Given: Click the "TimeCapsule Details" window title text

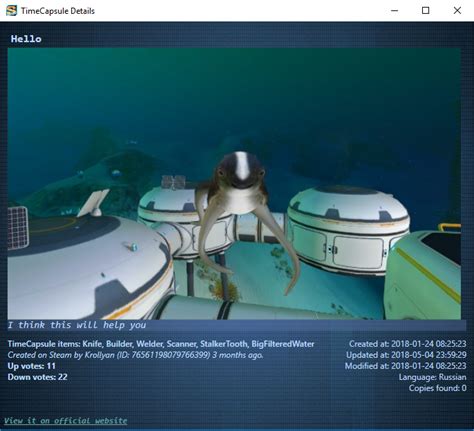Looking at the screenshot, I should pyautogui.click(x=58, y=11).
